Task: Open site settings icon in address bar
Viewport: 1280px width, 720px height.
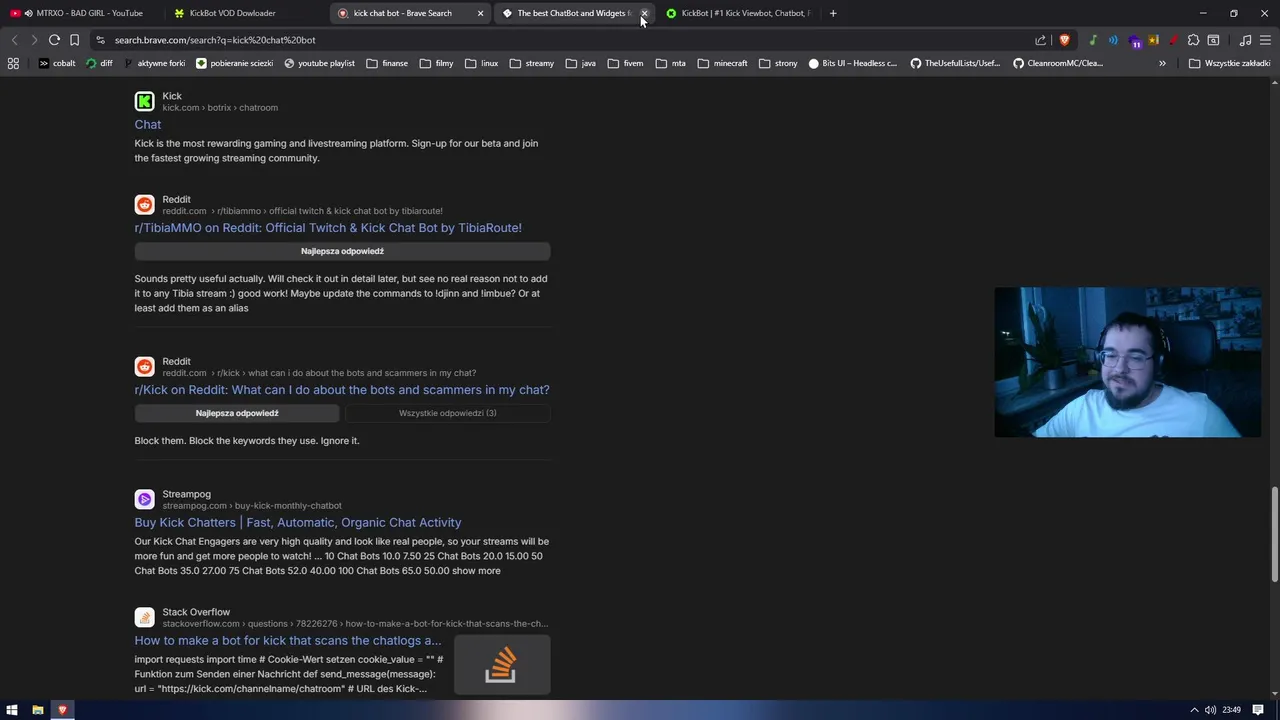Action: click(100, 40)
